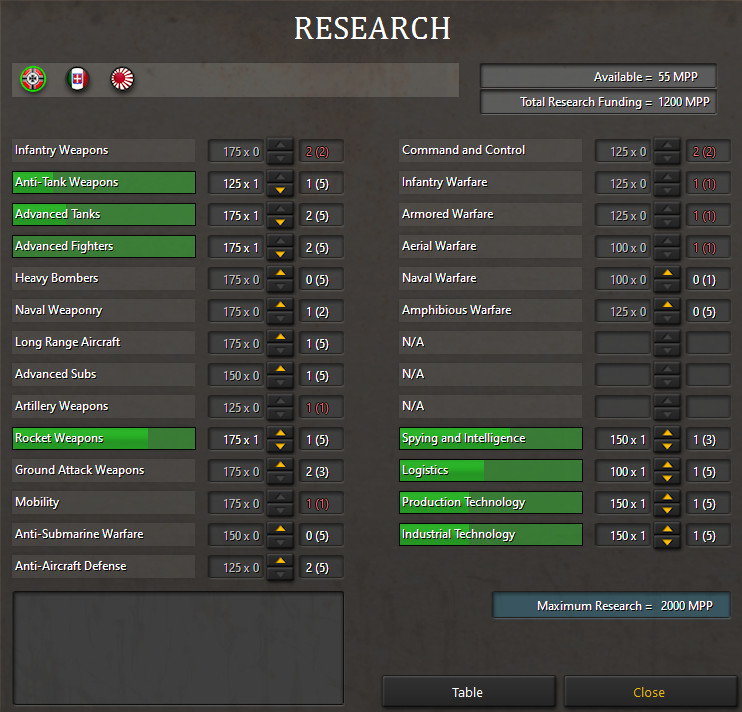The width and height of the screenshot is (742, 712).
Task: Increase Long Range Aircraft research up arrow
Action: 280,337
